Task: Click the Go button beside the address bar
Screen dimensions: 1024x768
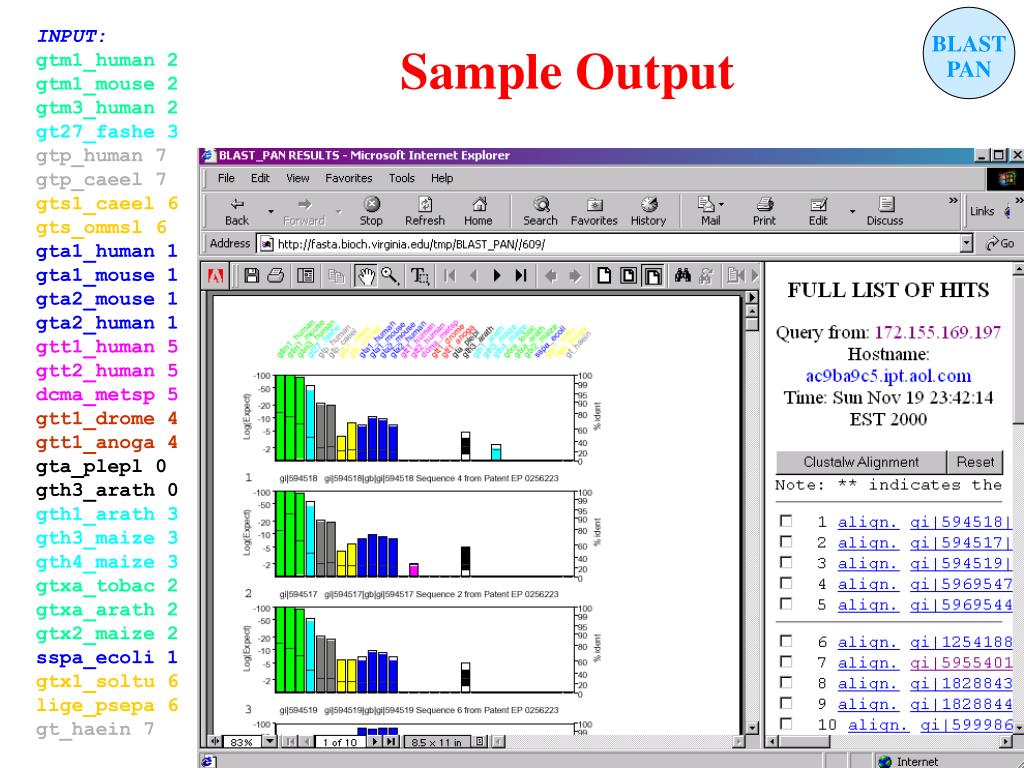Action: point(1000,244)
